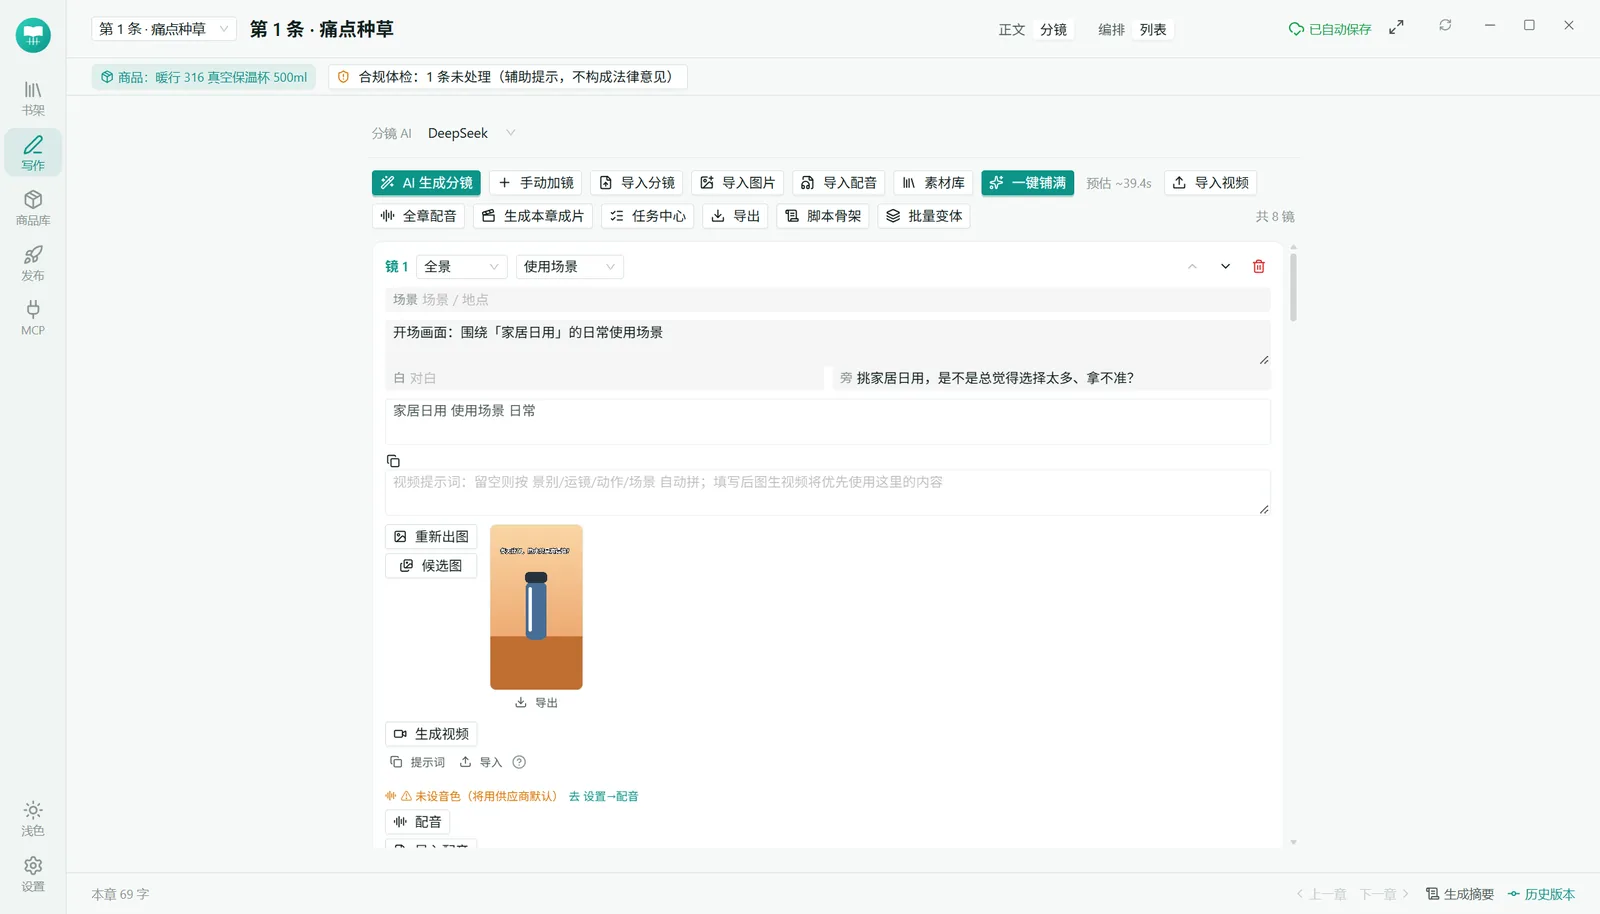Click the 手动加镜 button
The width and height of the screenshot is (1600, 914).
(x=536, y=183)
